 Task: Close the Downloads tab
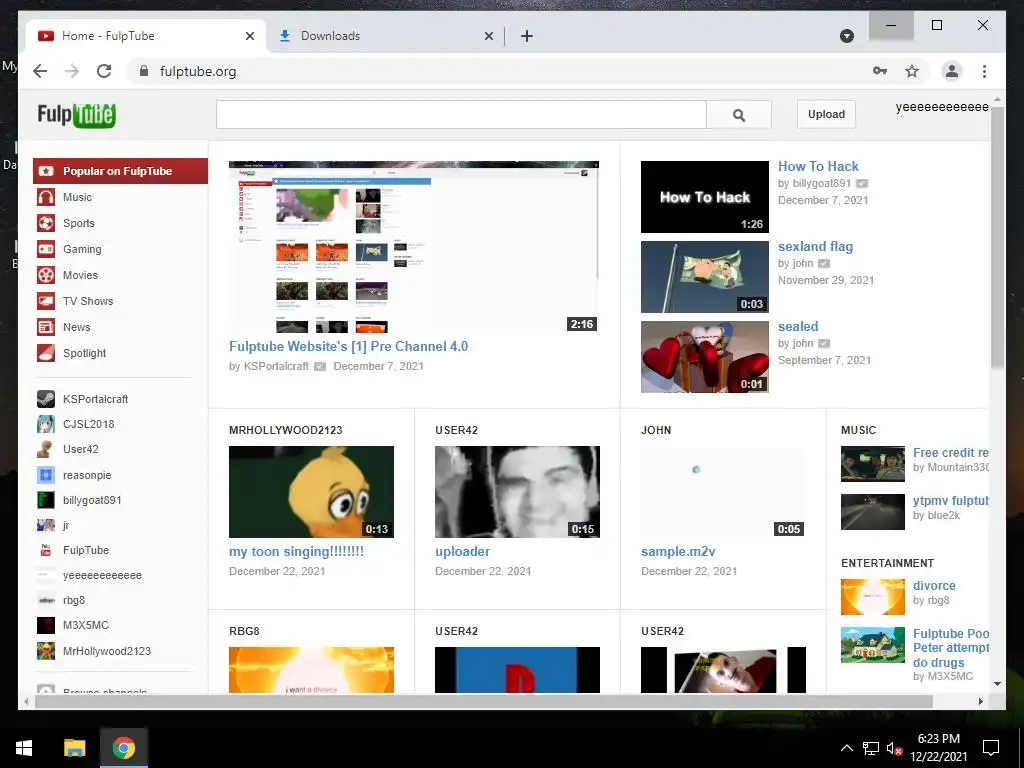click(488, 36)
